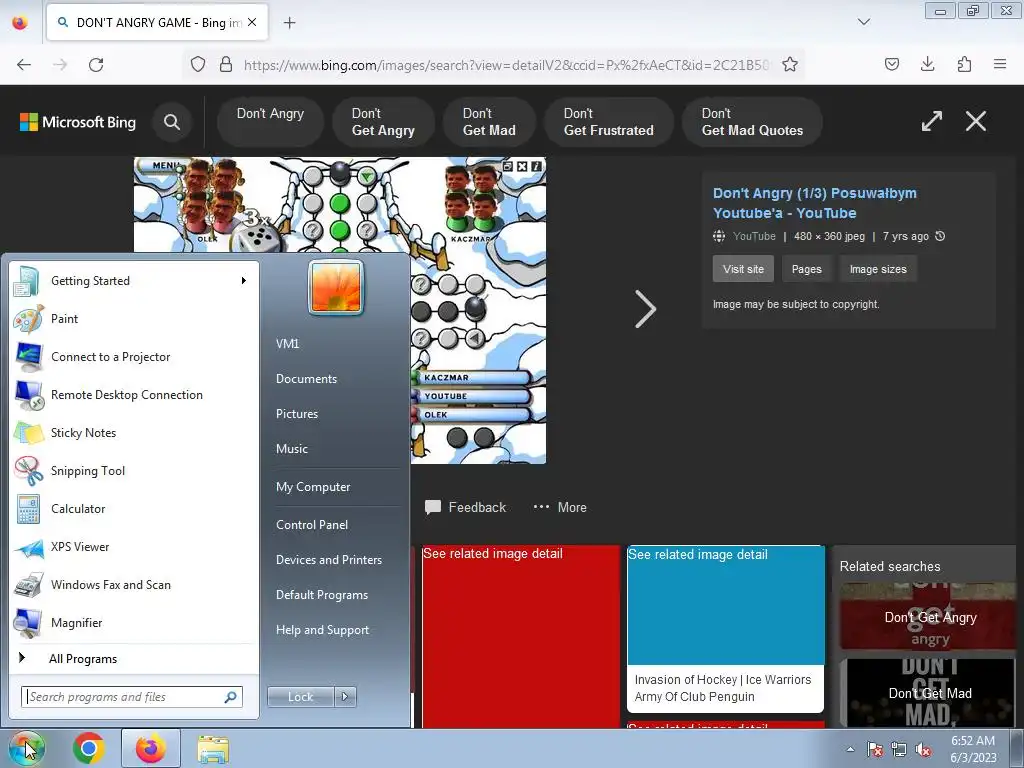Open Firefox extensions menu
This screenshot has width=1024, height=768.
coord(964,64)
